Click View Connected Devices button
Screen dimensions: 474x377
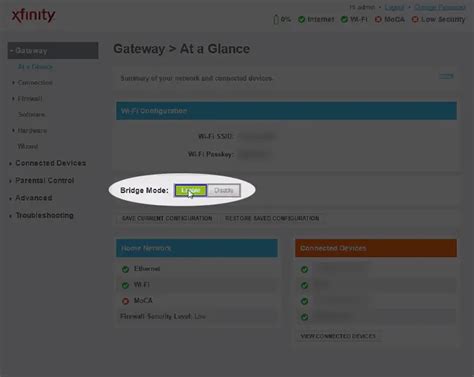click(338, 336)
